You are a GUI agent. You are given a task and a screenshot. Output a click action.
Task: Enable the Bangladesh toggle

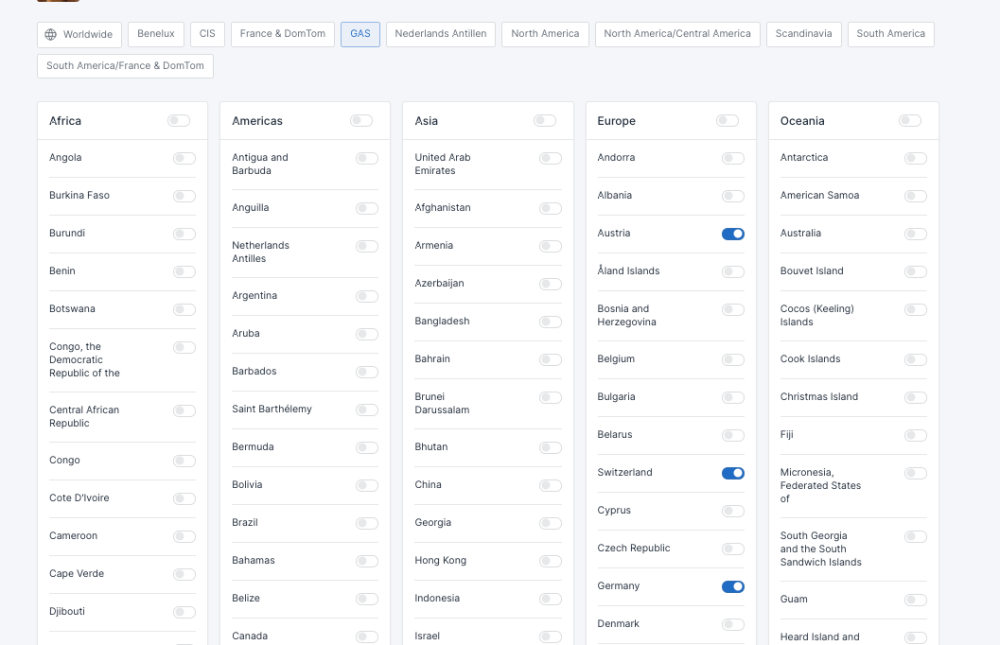[x=550, y=322]
